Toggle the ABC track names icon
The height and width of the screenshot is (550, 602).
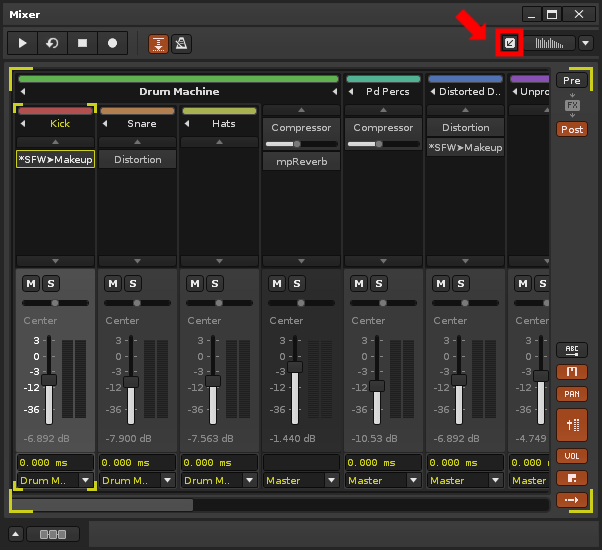(572, 350)
